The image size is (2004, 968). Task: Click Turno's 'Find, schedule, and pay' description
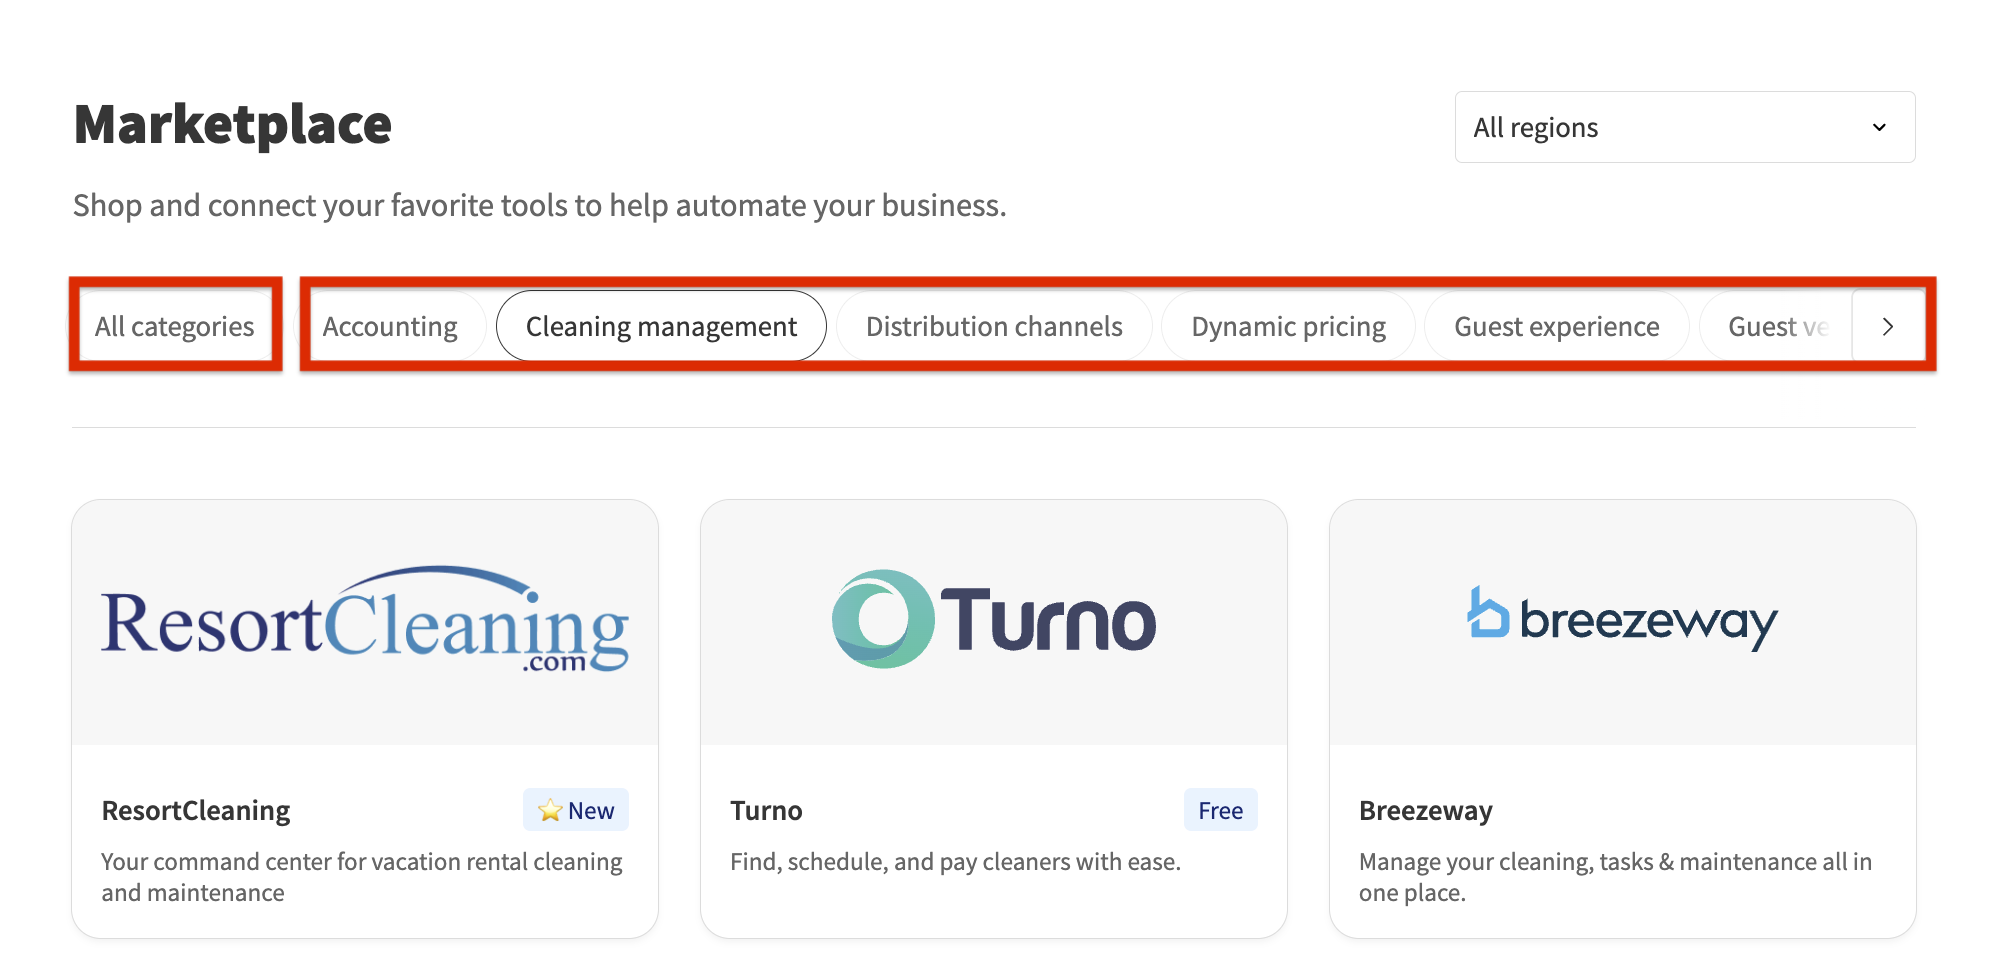pyautogui.click(x=955, y=861)
